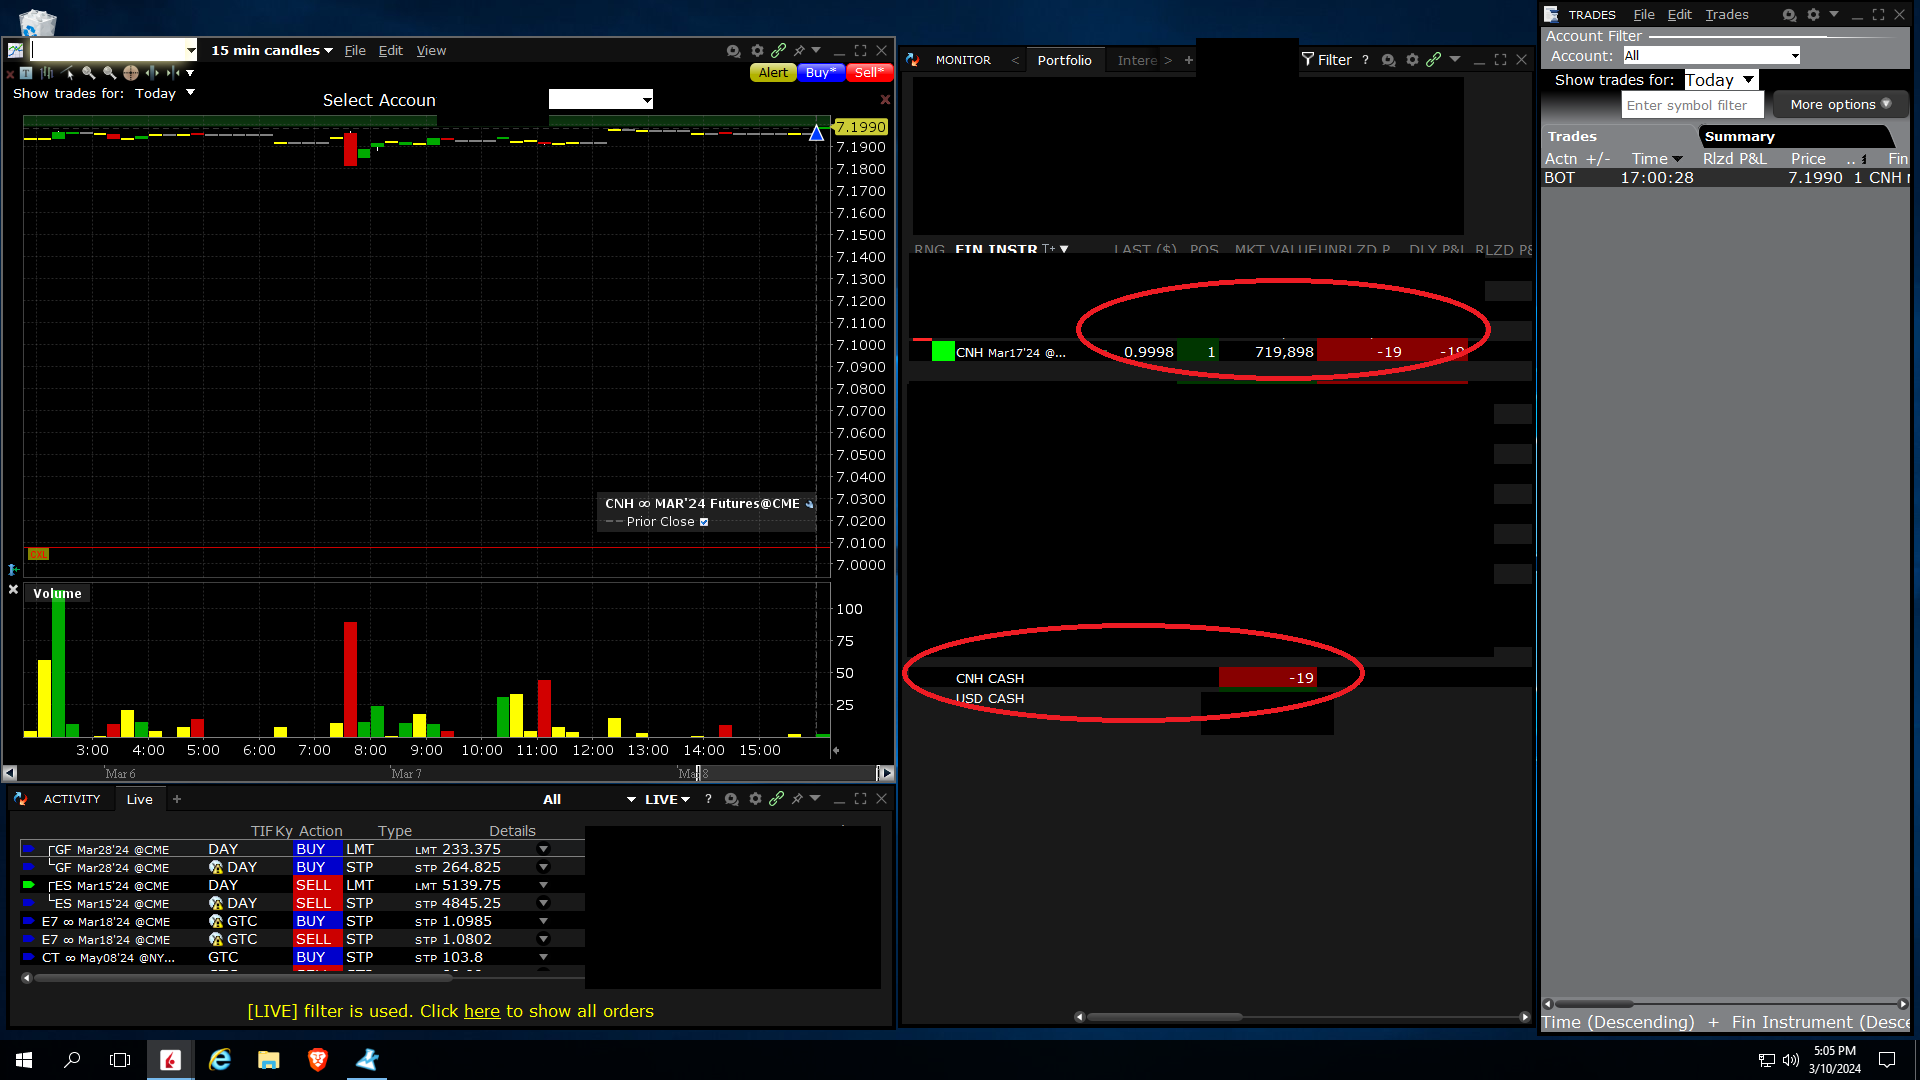Click the trendline cursor tool icon
Screen dimensions: 1920x1080
68,73
